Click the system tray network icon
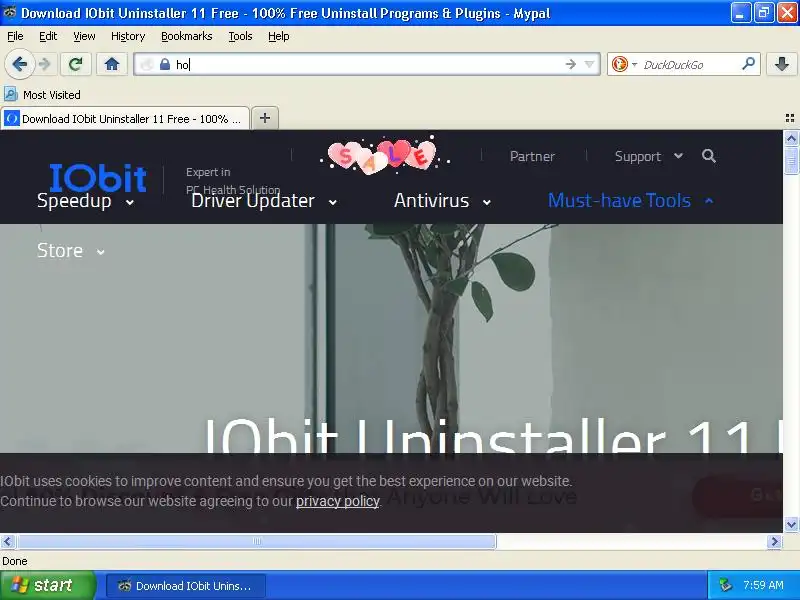This screenshot has width=800, height=600. 725,585
